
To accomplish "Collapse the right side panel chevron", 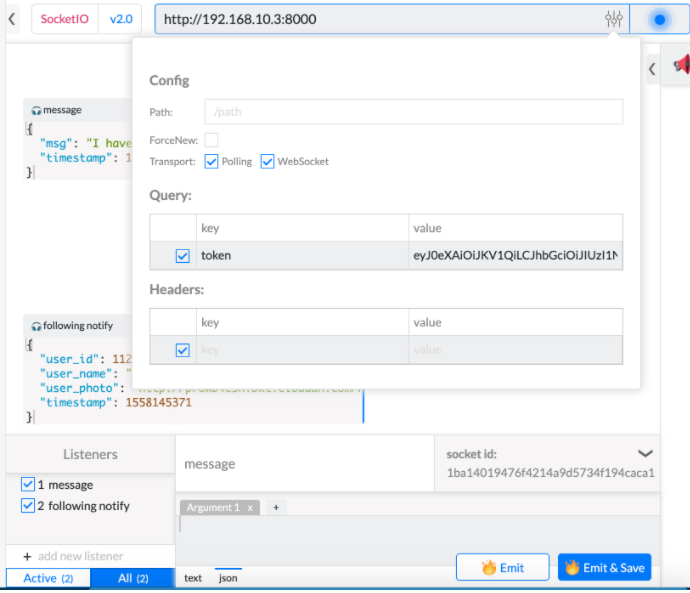I will click(652, 69).
